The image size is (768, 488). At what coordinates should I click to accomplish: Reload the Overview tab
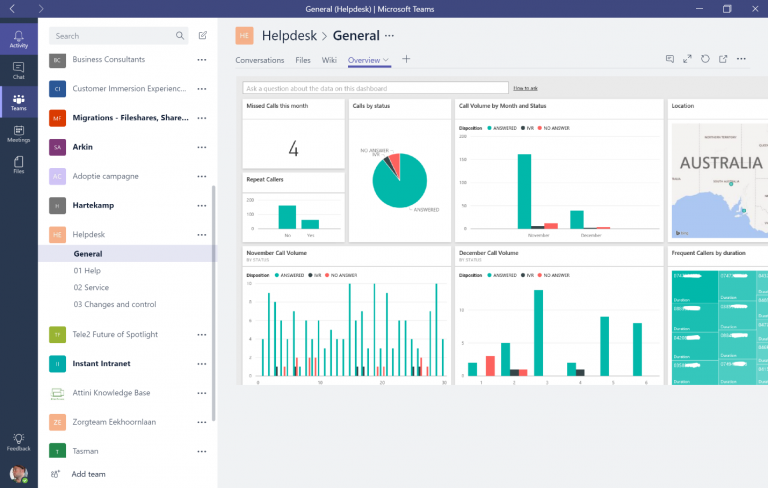tap(705, 59)
